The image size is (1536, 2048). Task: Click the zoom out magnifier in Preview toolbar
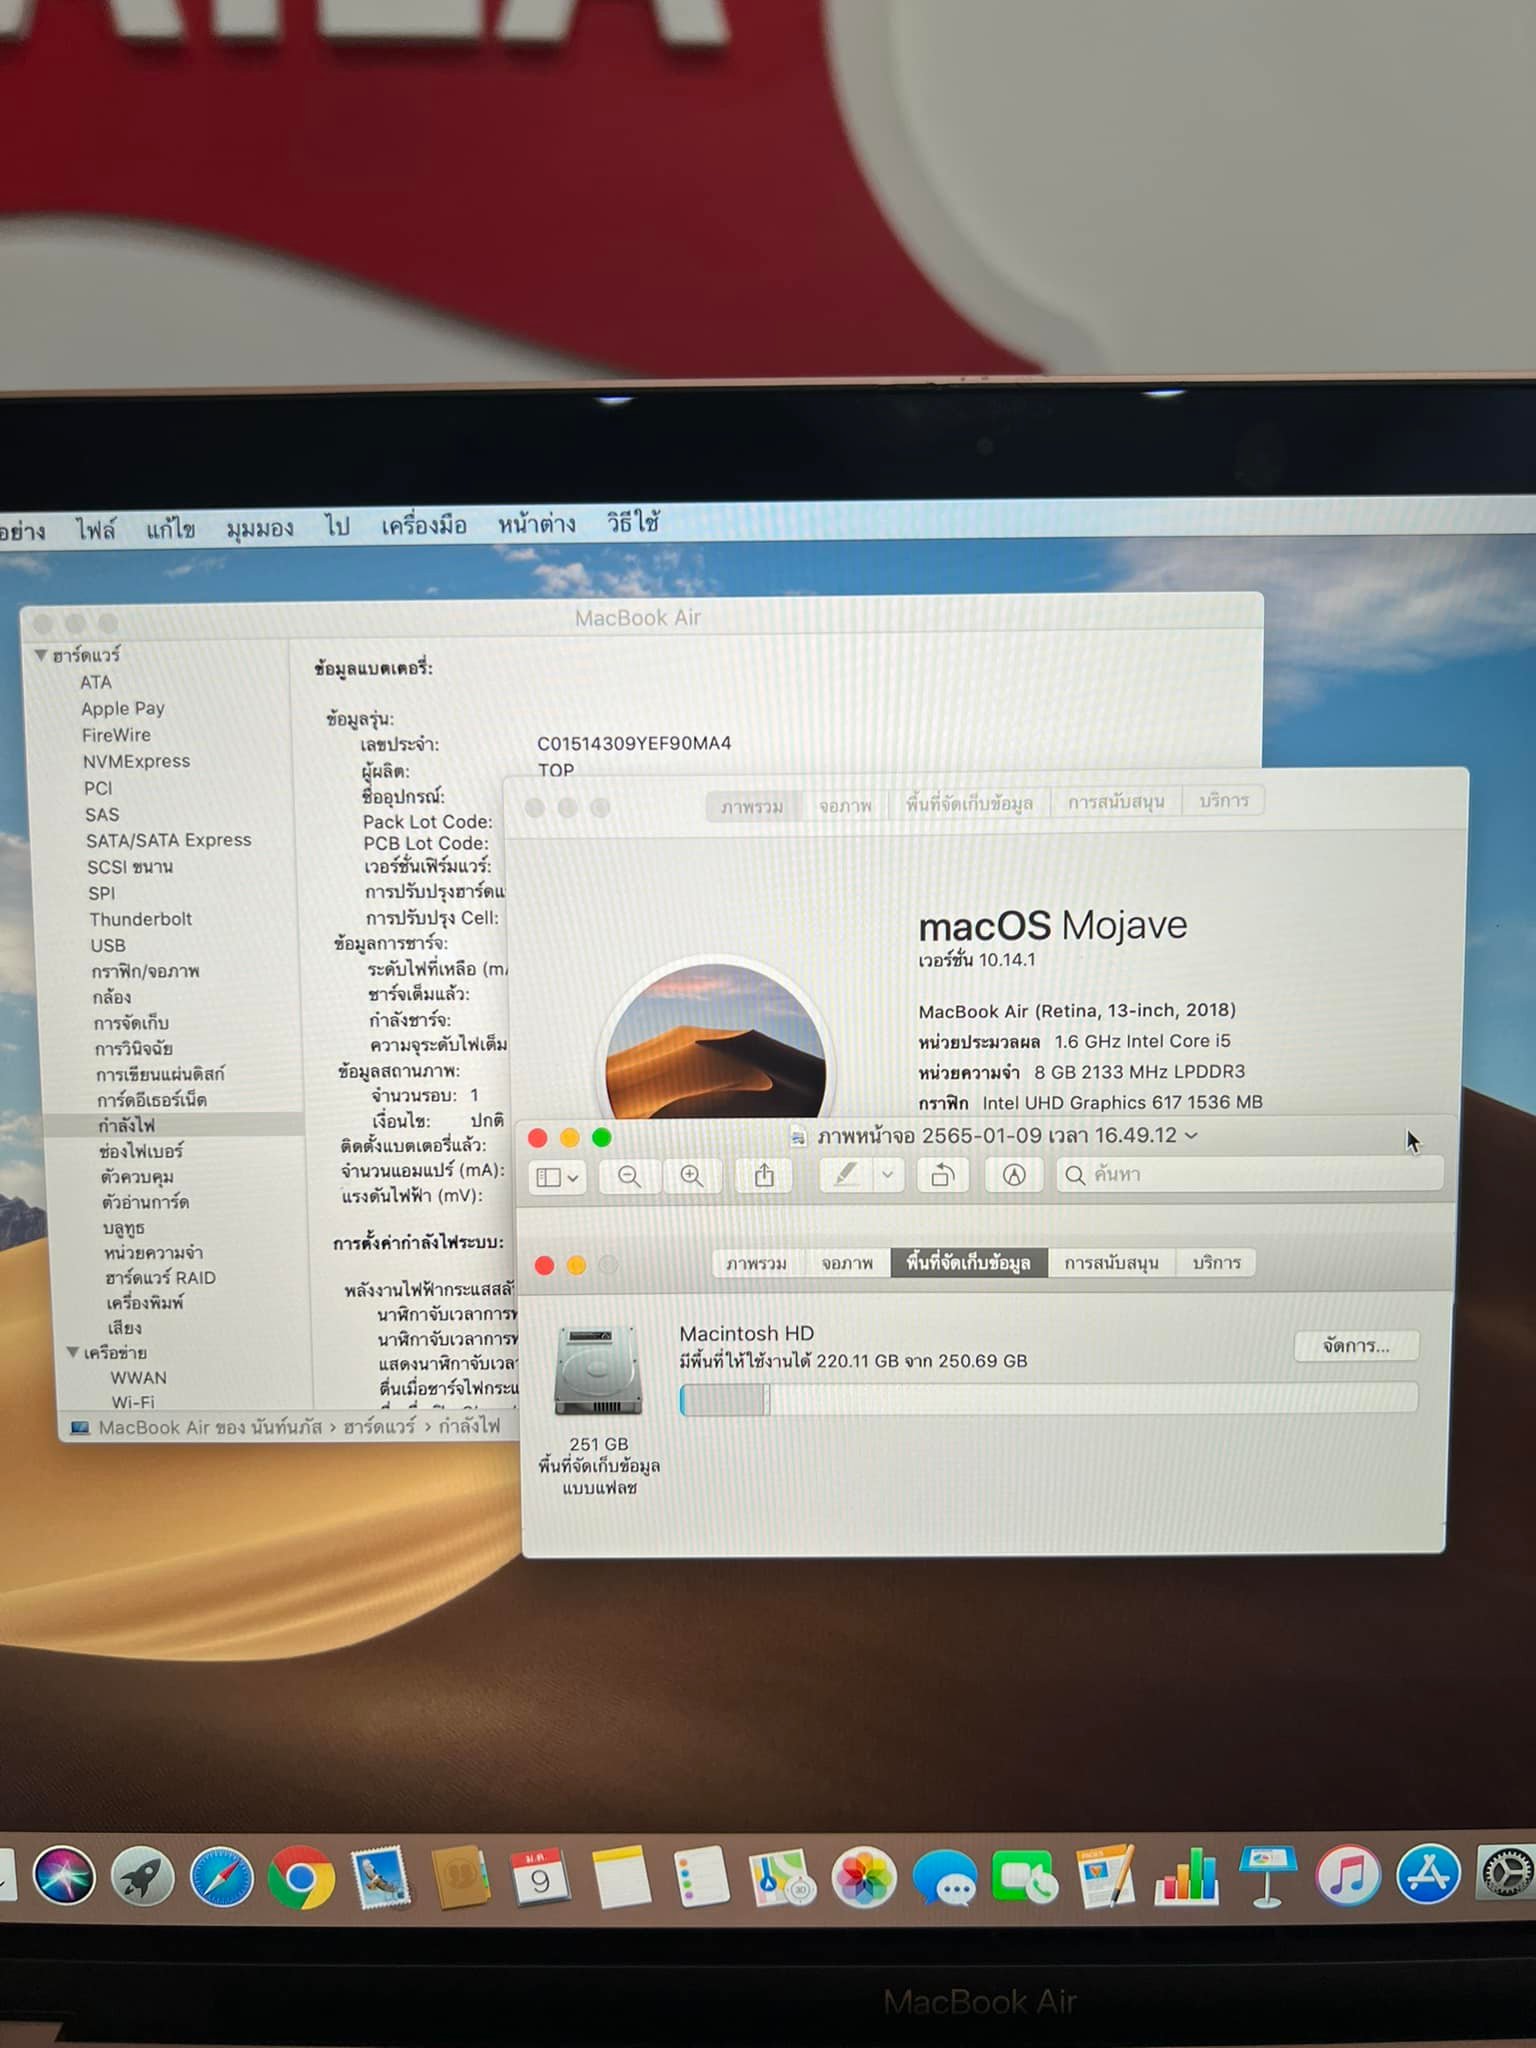pos(629,1176)
